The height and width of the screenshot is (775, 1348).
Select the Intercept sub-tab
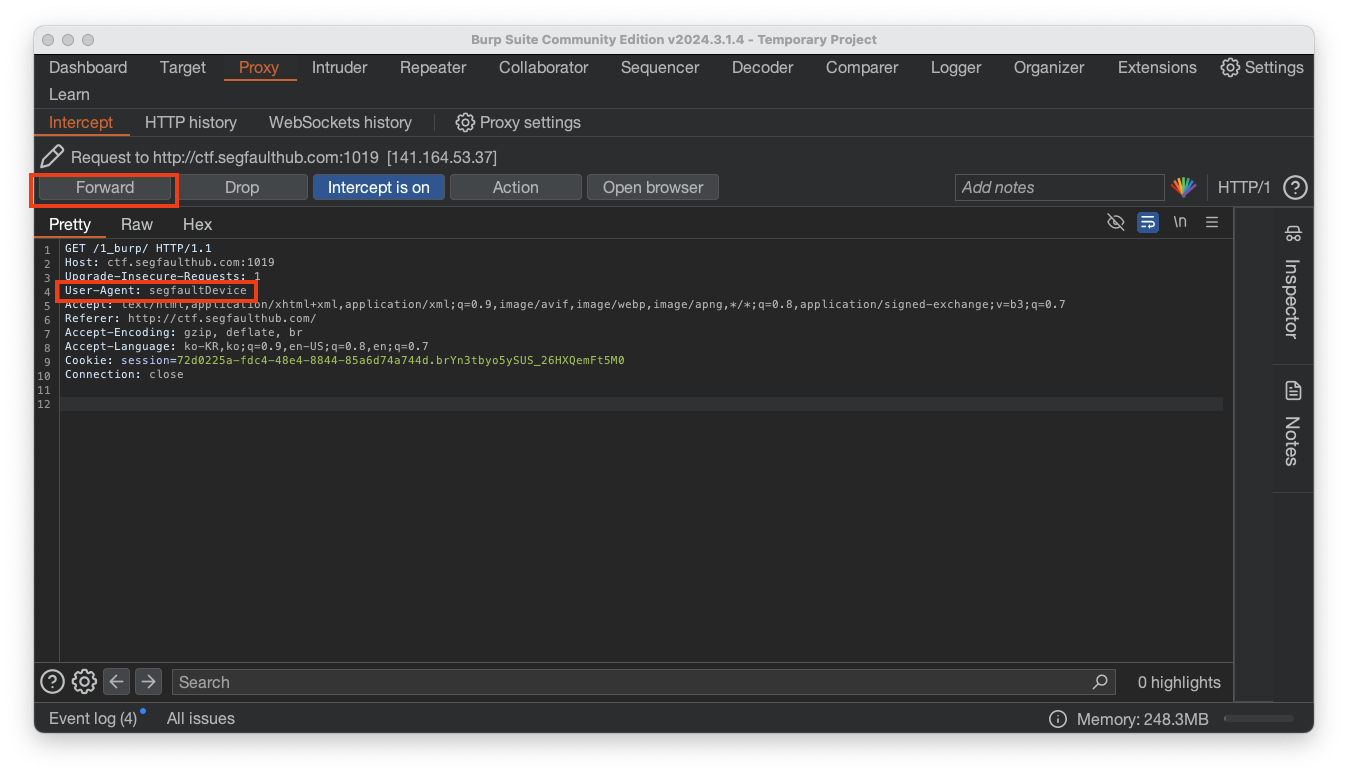click(81, 122)
